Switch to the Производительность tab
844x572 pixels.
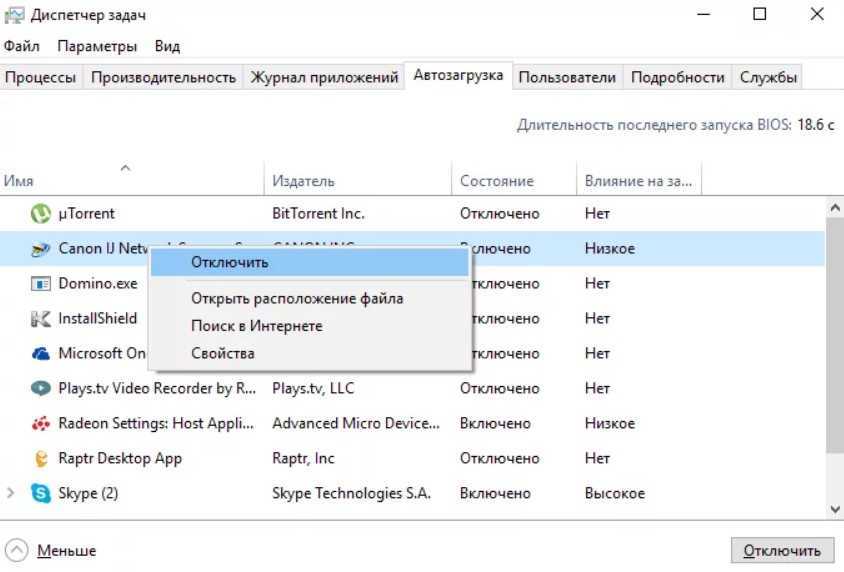click(x=163, y=77)
